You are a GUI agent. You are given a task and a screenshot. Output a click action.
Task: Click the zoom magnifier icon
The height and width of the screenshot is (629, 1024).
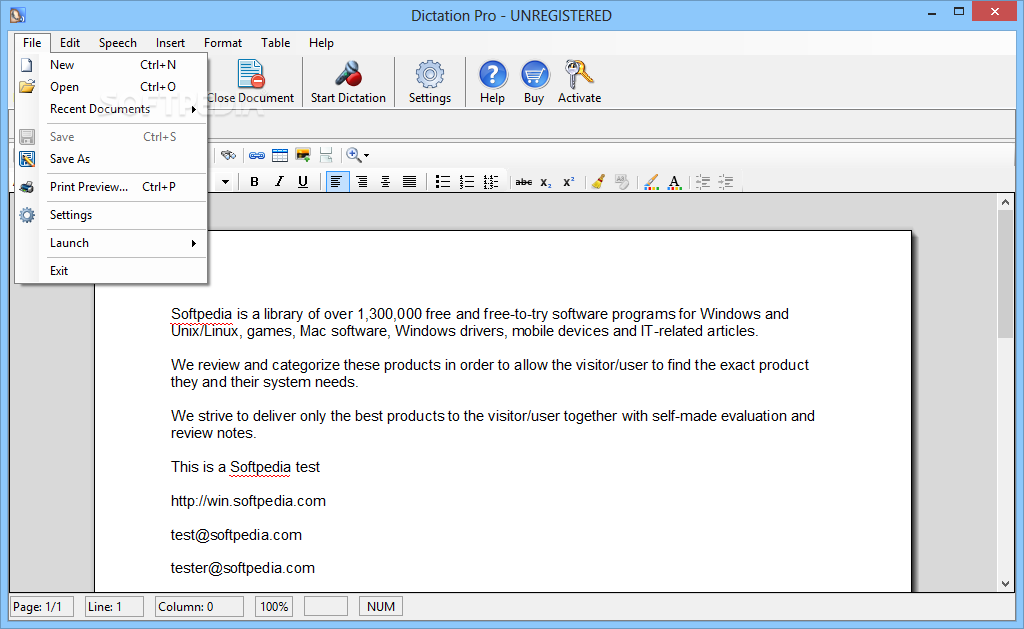click(353, 155)
